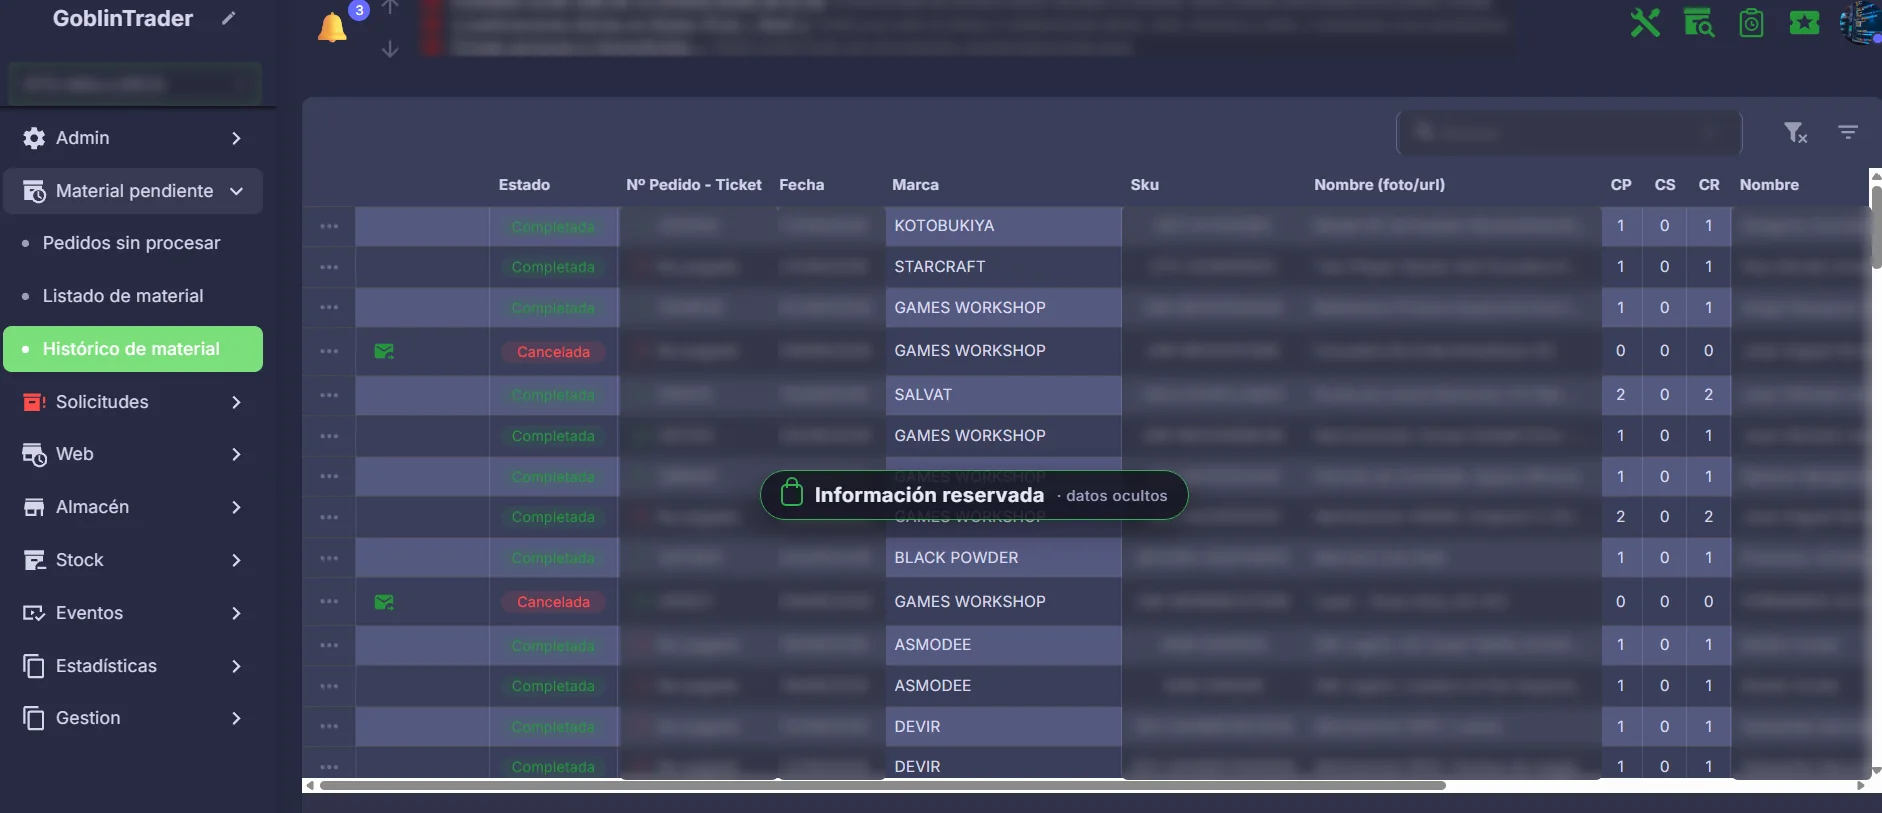Click the Almacén sidebar icon

34,507
